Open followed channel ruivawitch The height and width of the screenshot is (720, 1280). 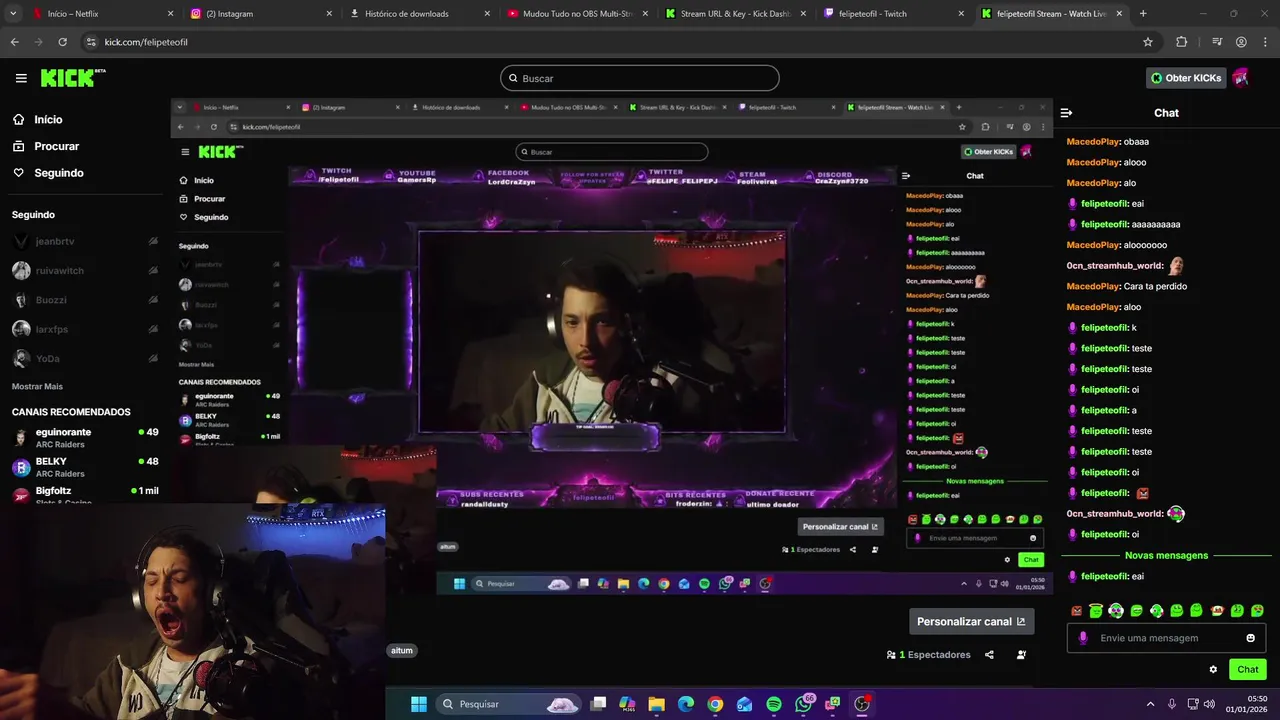tap(85, 271)
